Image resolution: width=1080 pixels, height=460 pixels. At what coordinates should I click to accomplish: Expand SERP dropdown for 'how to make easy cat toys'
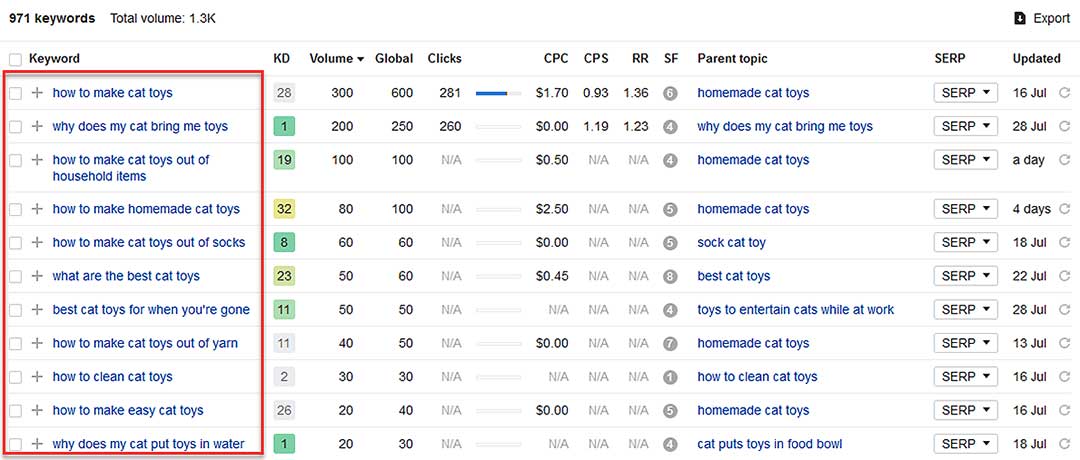965,410
